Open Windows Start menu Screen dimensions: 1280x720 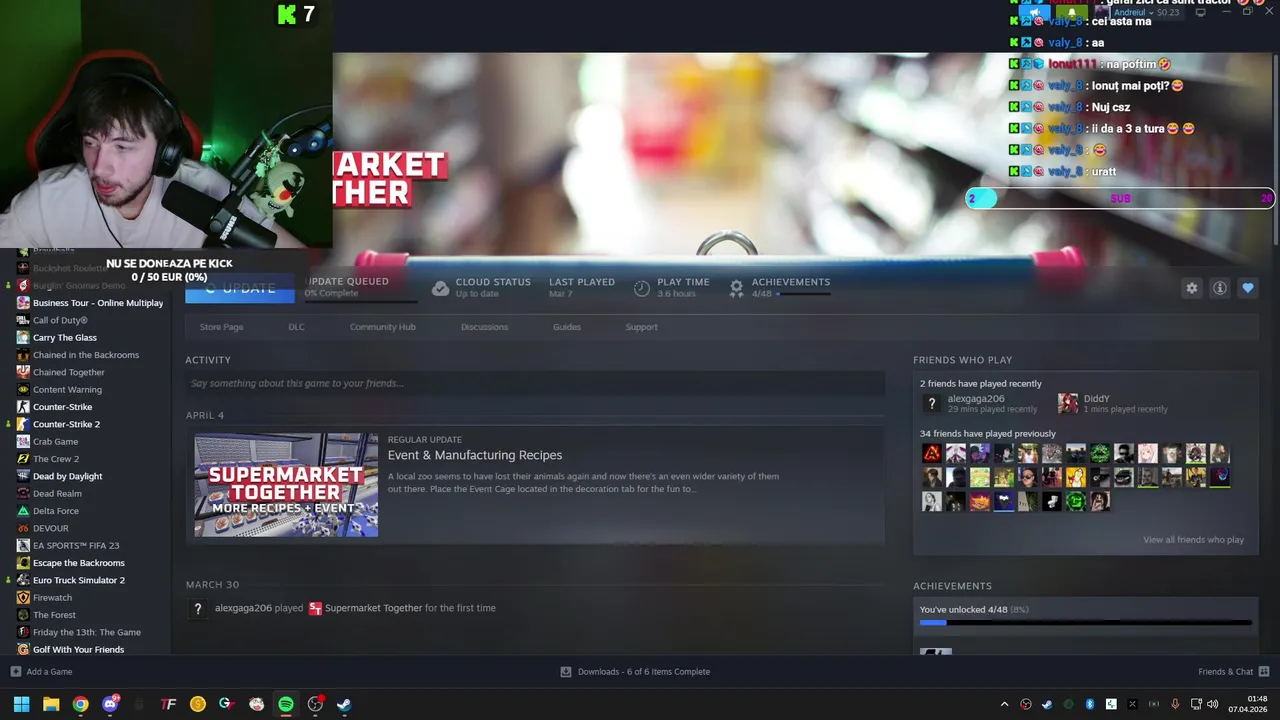21,704
